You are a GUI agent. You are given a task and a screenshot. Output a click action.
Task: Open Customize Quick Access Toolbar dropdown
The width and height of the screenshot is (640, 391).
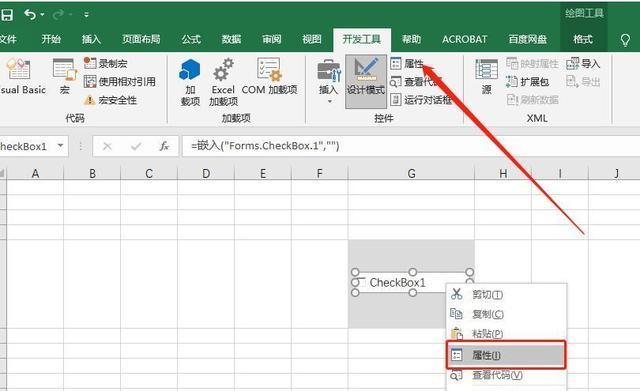point(86,15)
